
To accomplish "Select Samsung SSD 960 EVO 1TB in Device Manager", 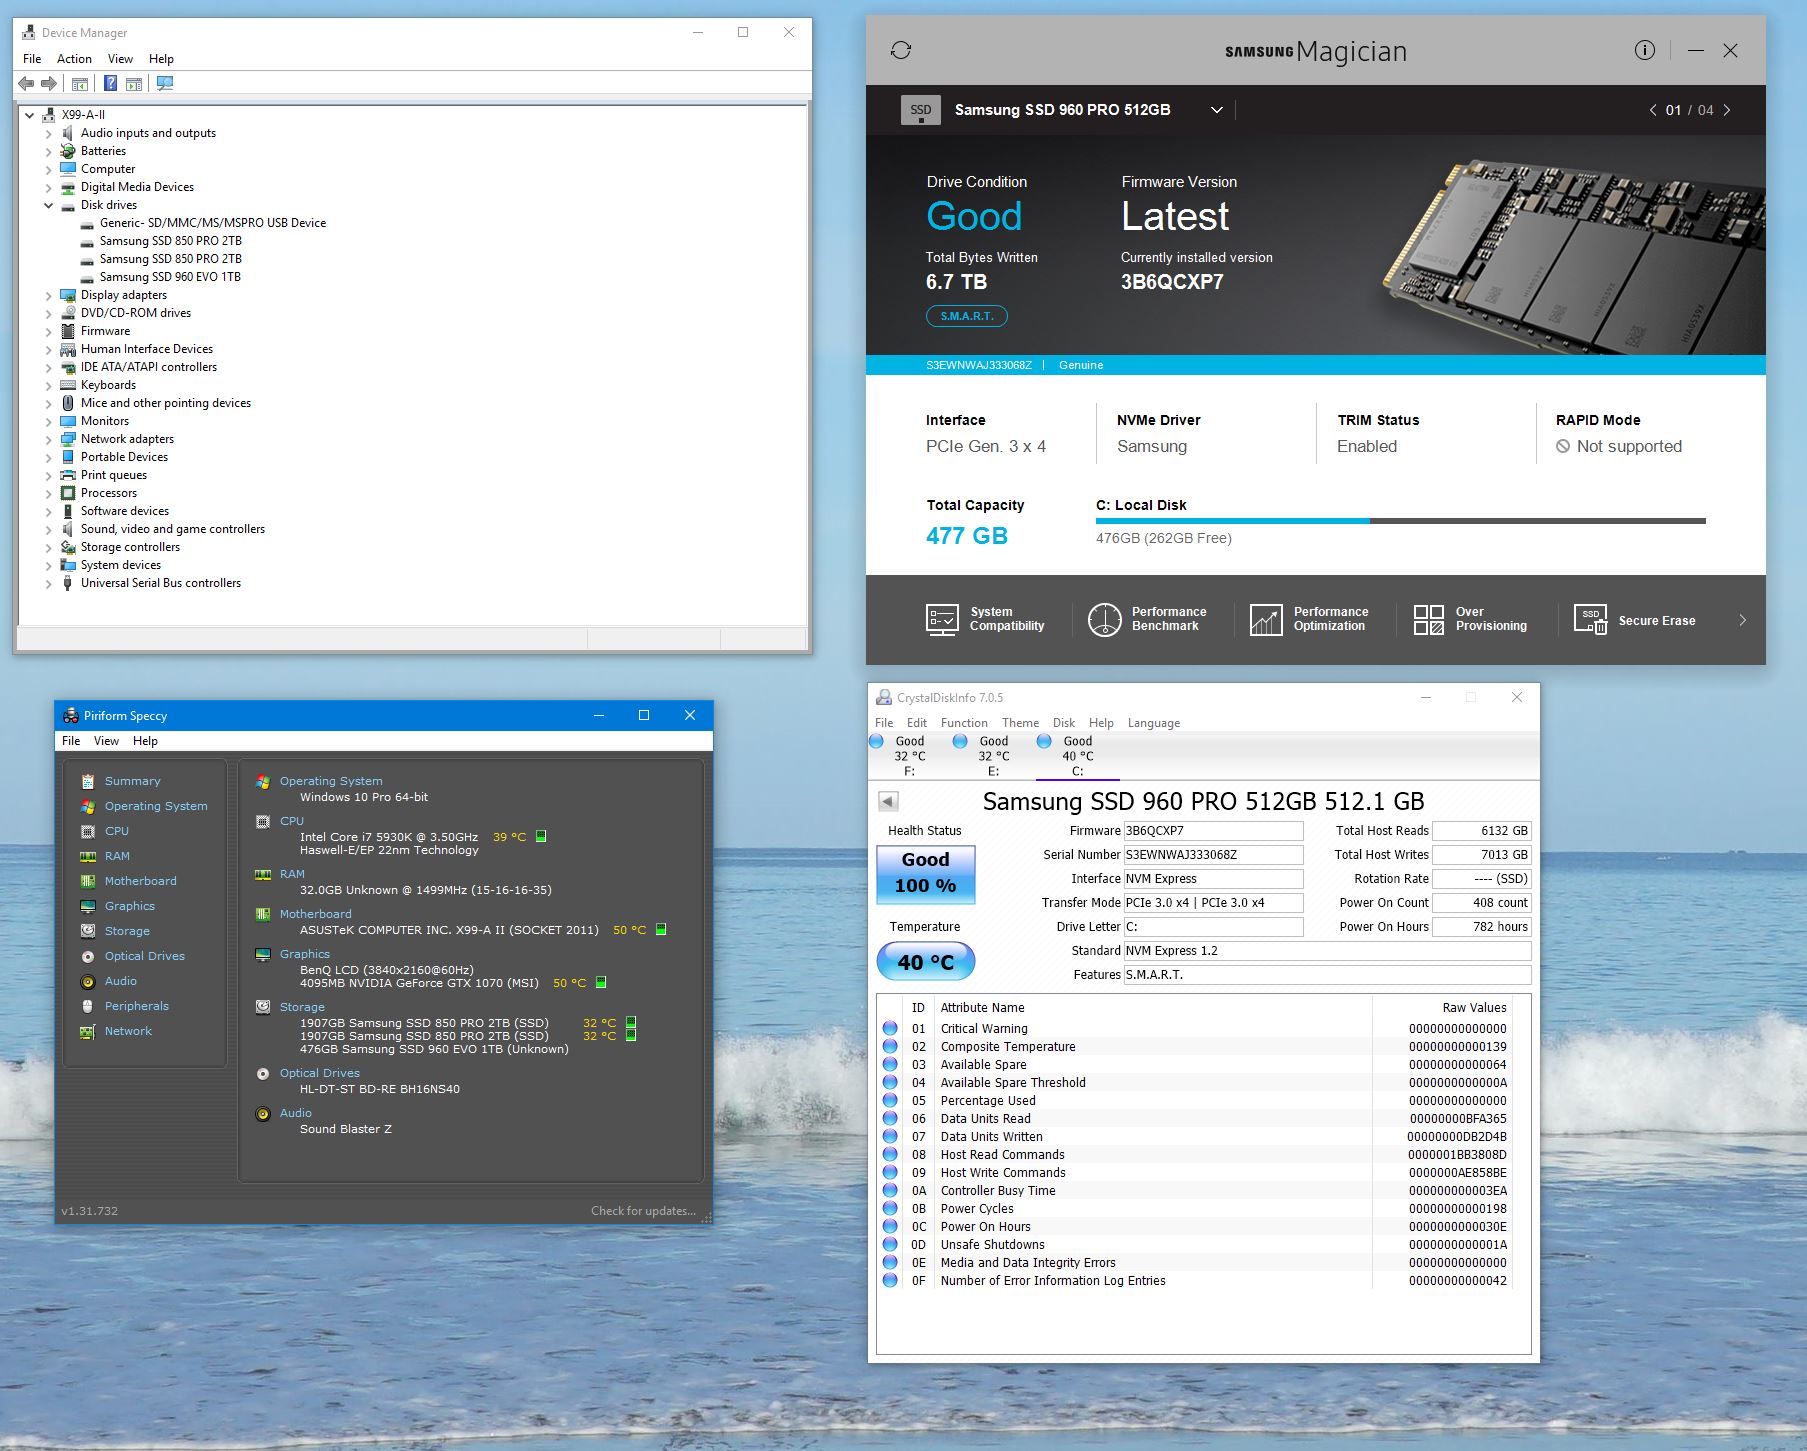I will pos(170,277).
